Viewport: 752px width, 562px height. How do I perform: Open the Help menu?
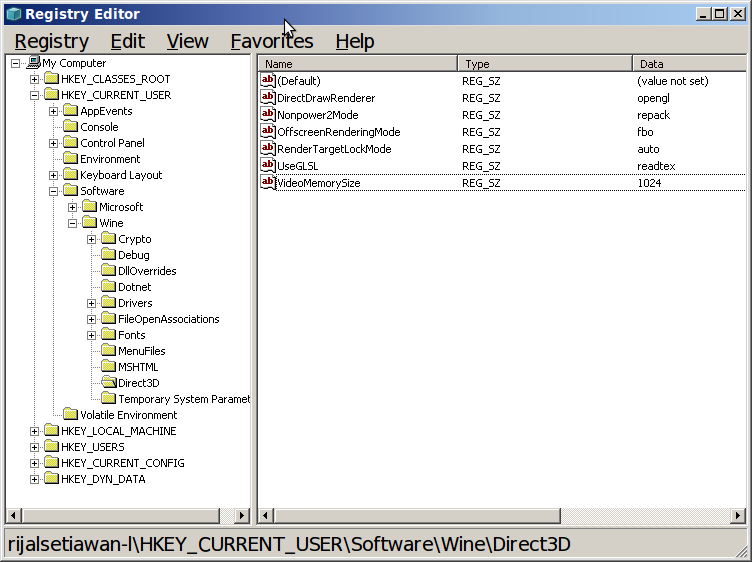pos(355,41)
